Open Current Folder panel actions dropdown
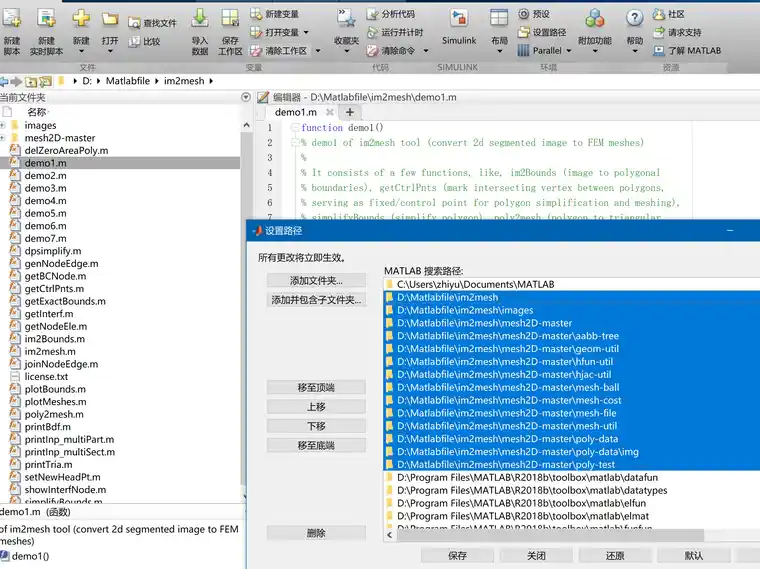Viewport: 760px width, 569px height. 246,97
